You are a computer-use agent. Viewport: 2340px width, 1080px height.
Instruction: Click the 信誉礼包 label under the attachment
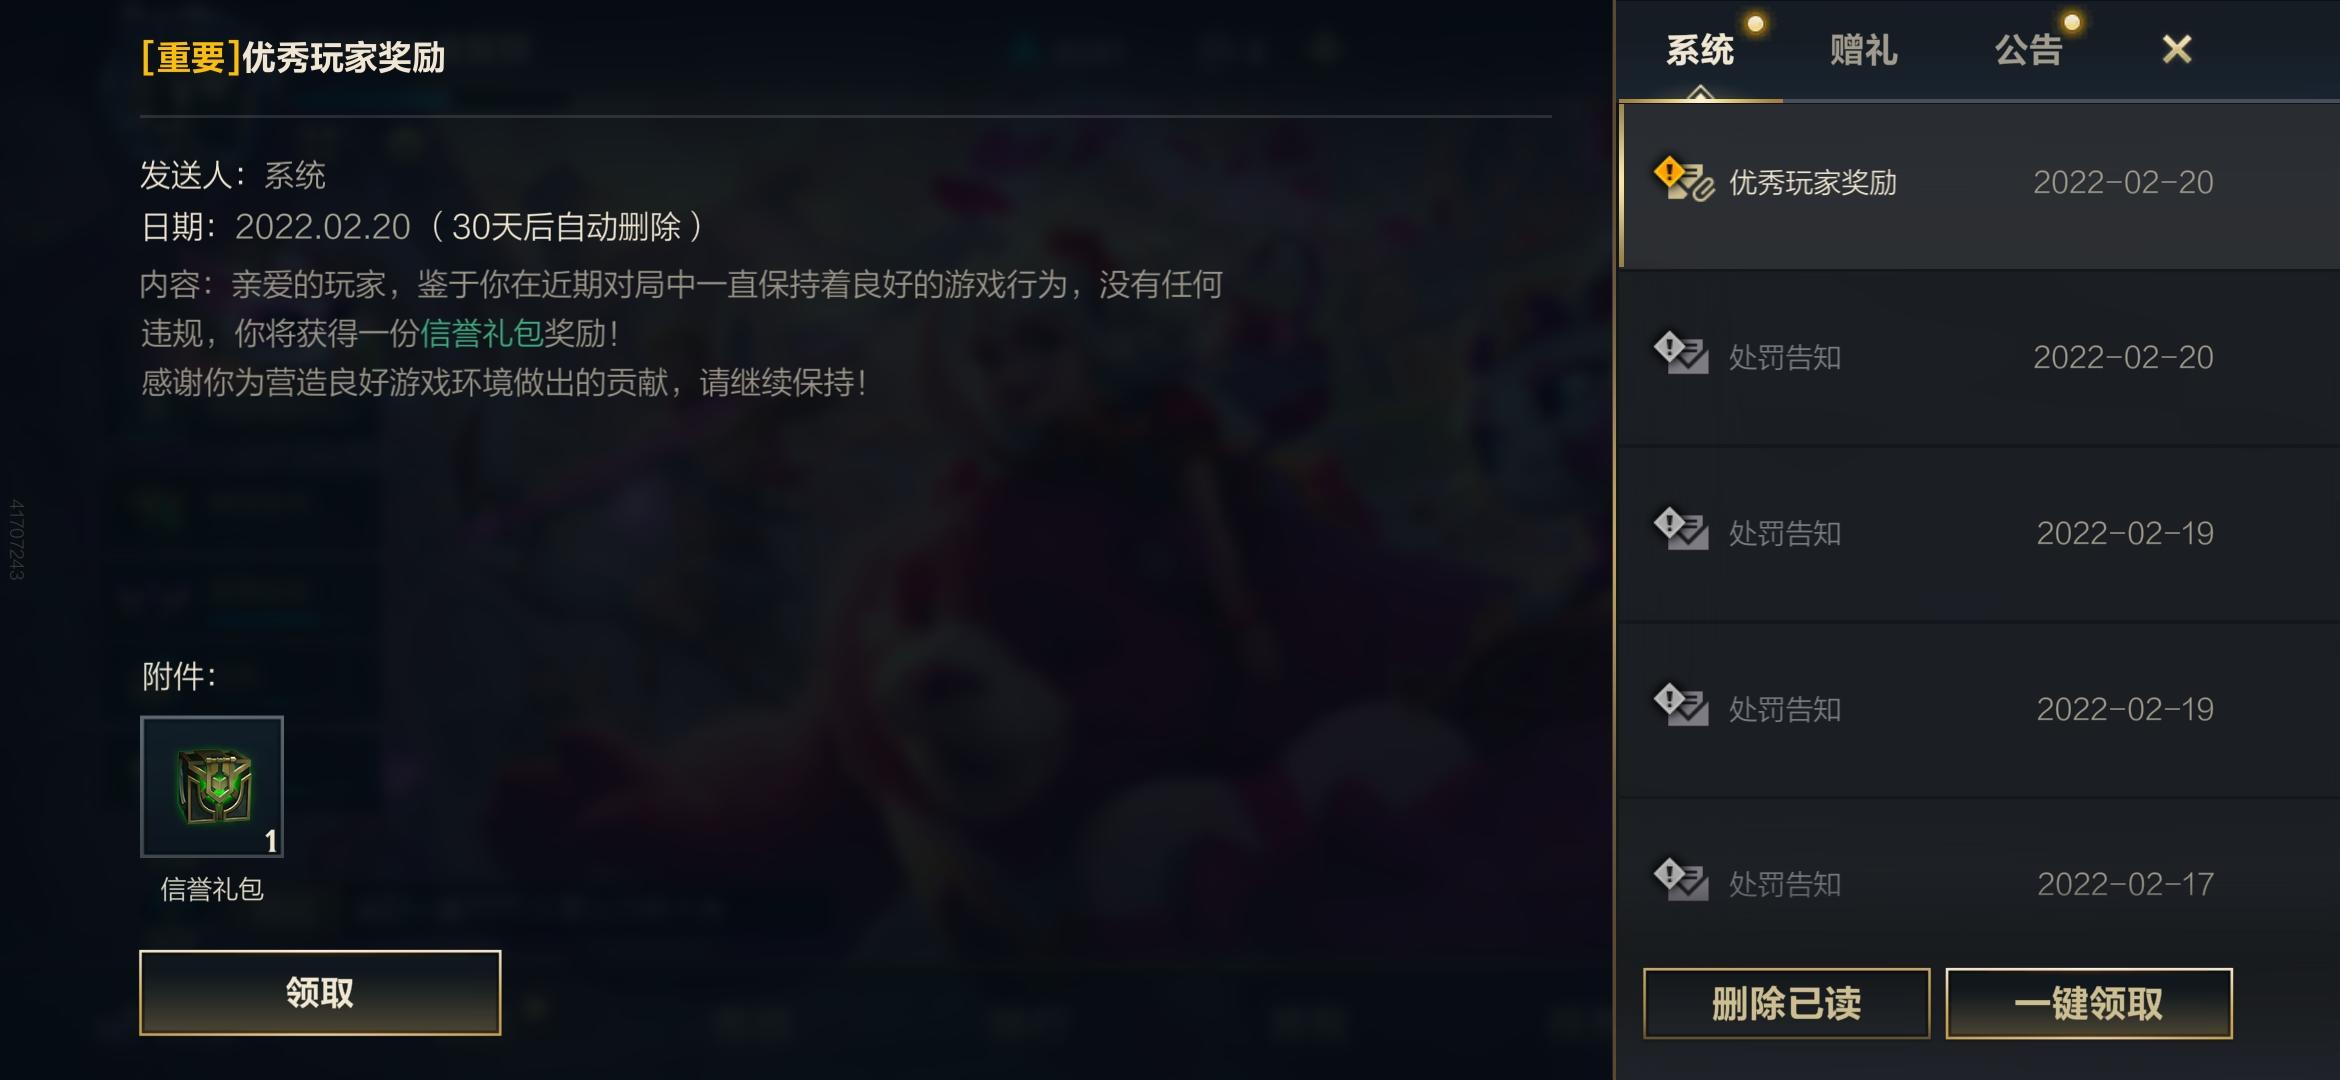pos(212,889)
